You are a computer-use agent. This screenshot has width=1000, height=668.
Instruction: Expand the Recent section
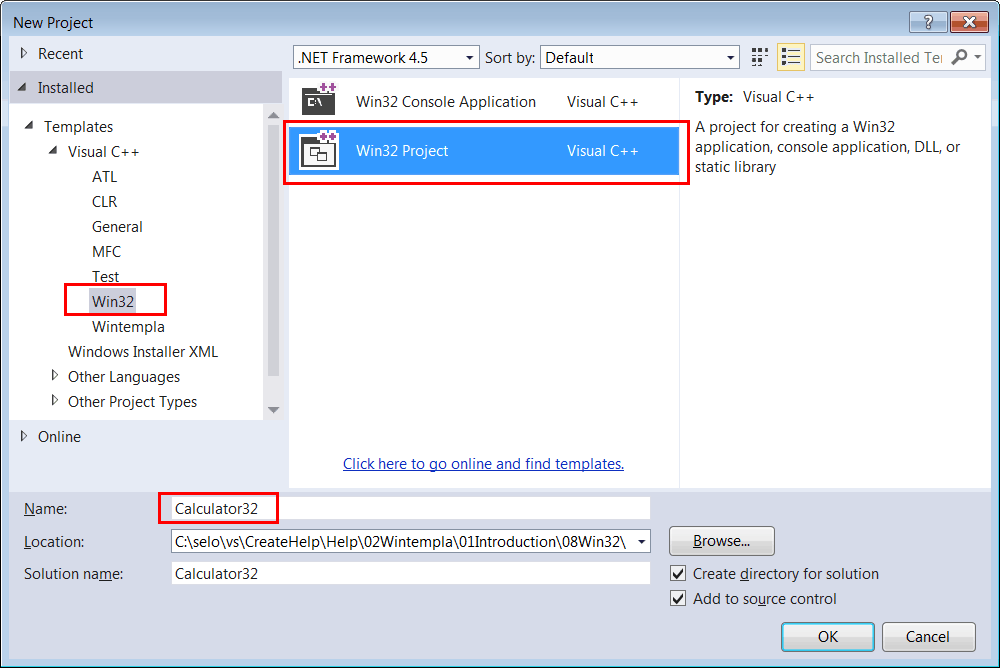[24, 54]
